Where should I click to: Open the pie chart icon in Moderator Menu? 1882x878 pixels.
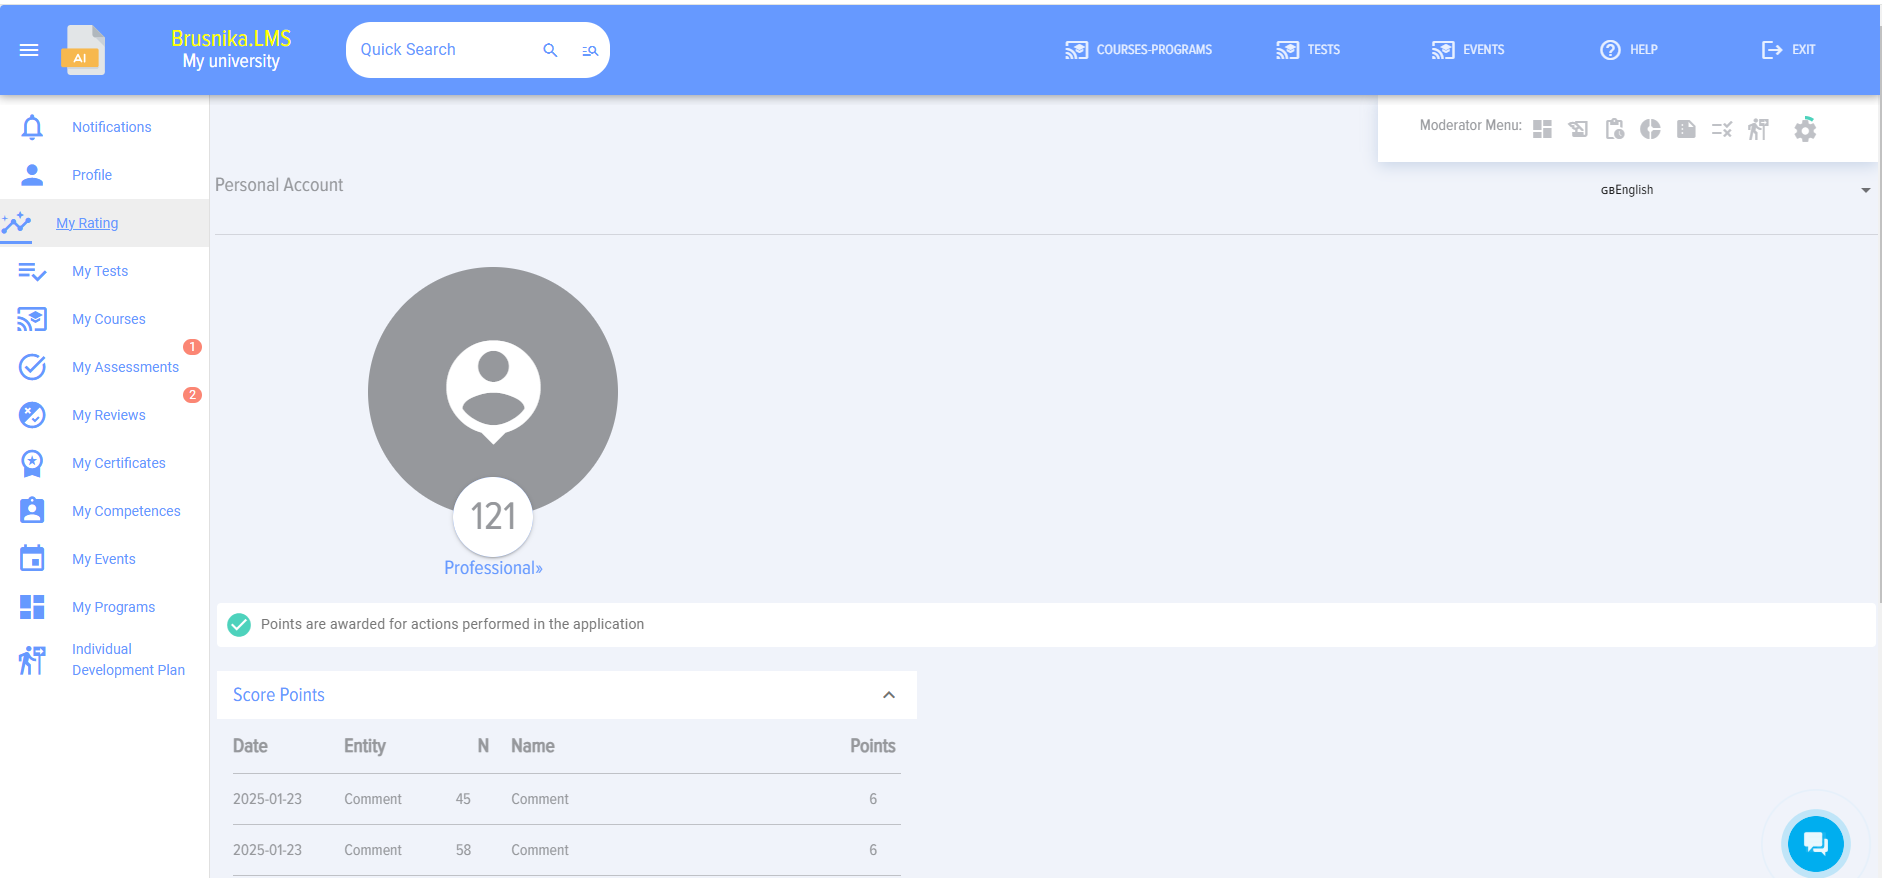pyautogui.click(x=1650, y=129)
